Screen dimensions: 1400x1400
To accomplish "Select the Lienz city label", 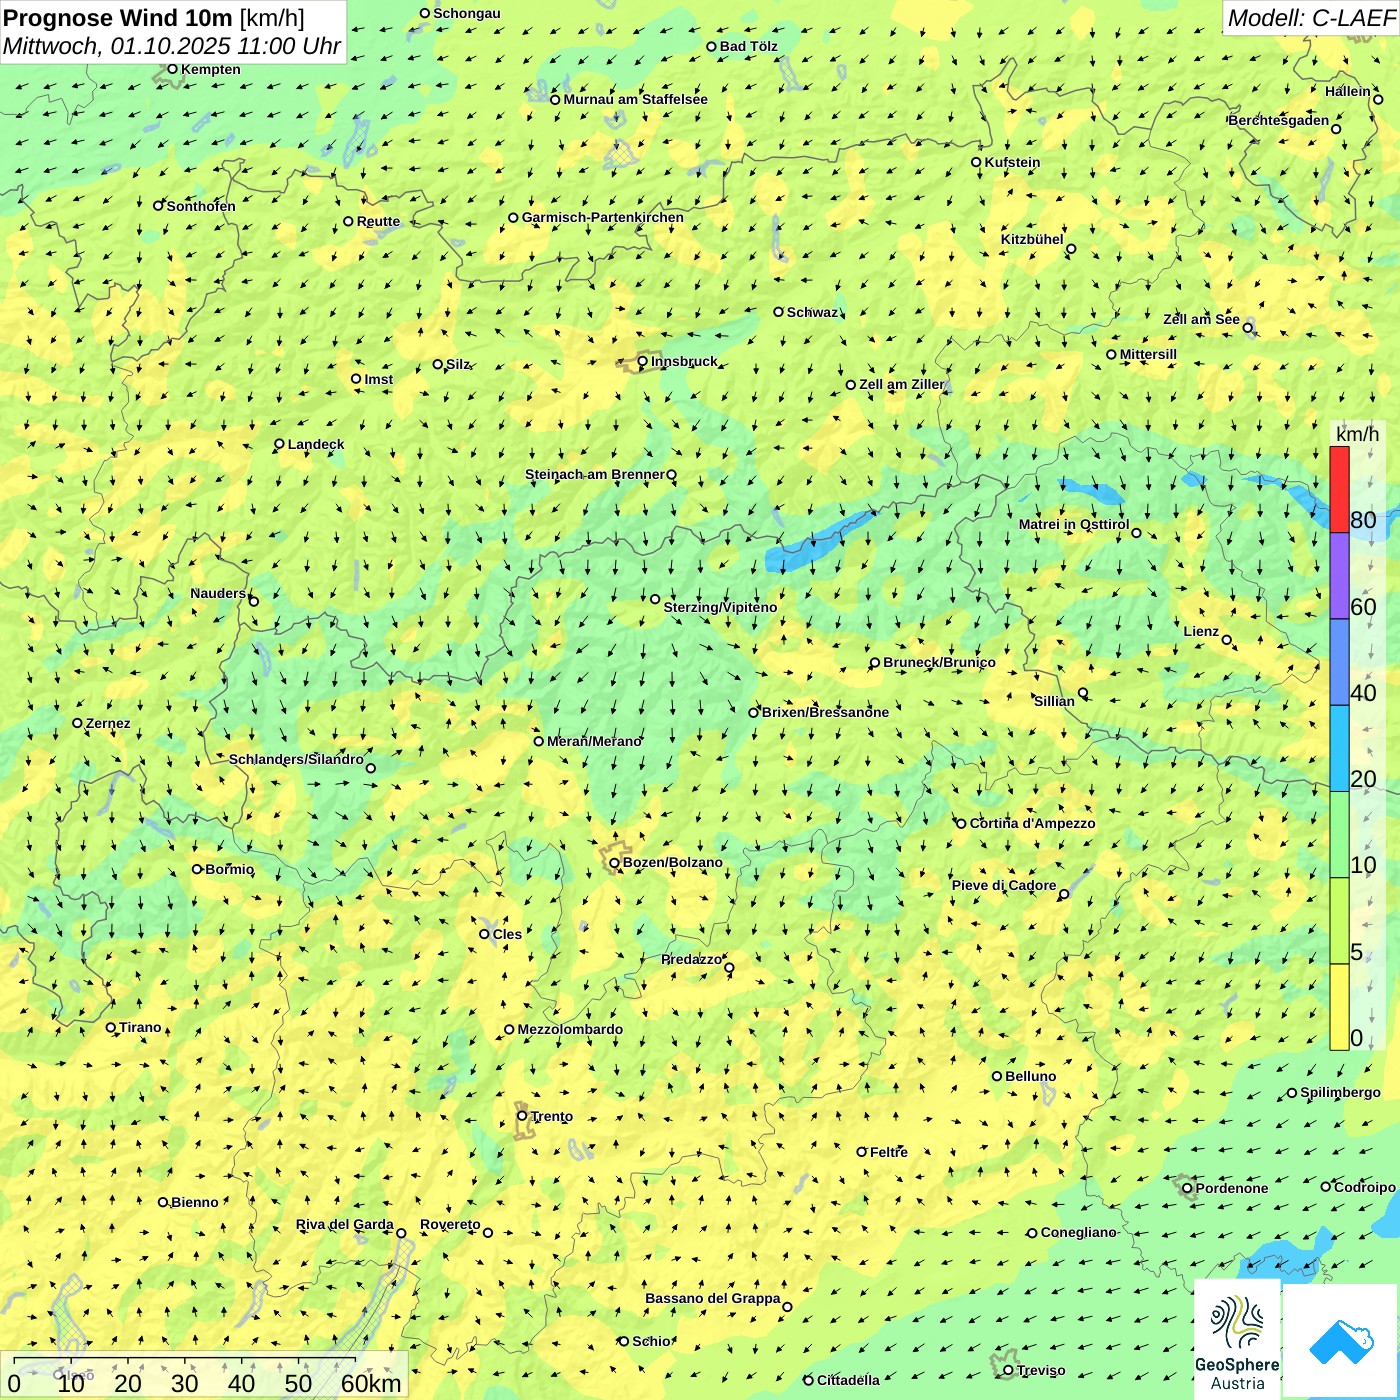I will pos(1201,631).
